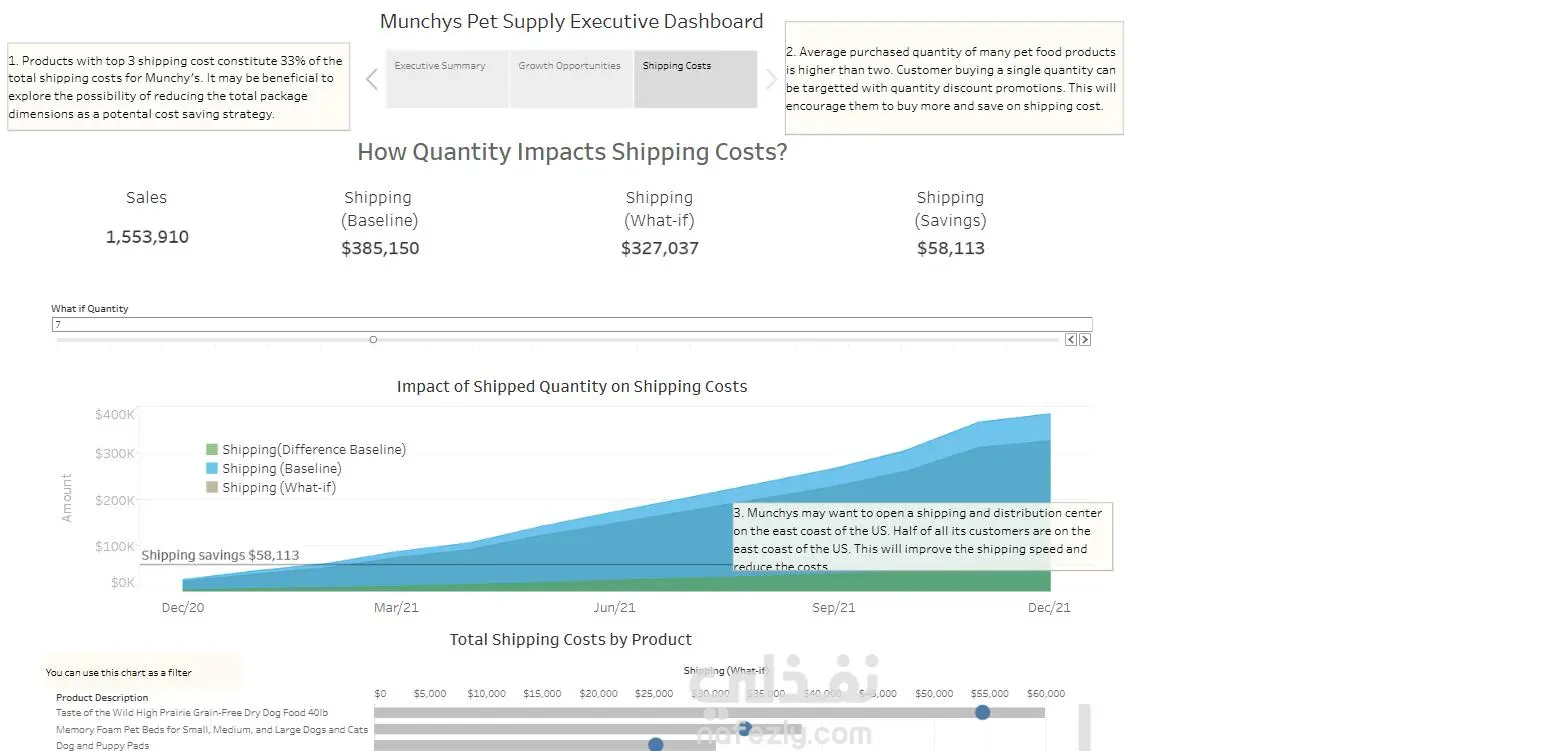This screenshot has width=1568, height=751.
Task: Select the Shipping (Savings) value $58,113
Action: (951, 248)
